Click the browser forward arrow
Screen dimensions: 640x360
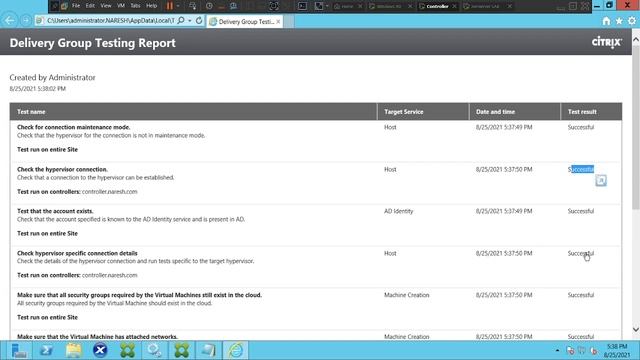(x=26, y=20)
